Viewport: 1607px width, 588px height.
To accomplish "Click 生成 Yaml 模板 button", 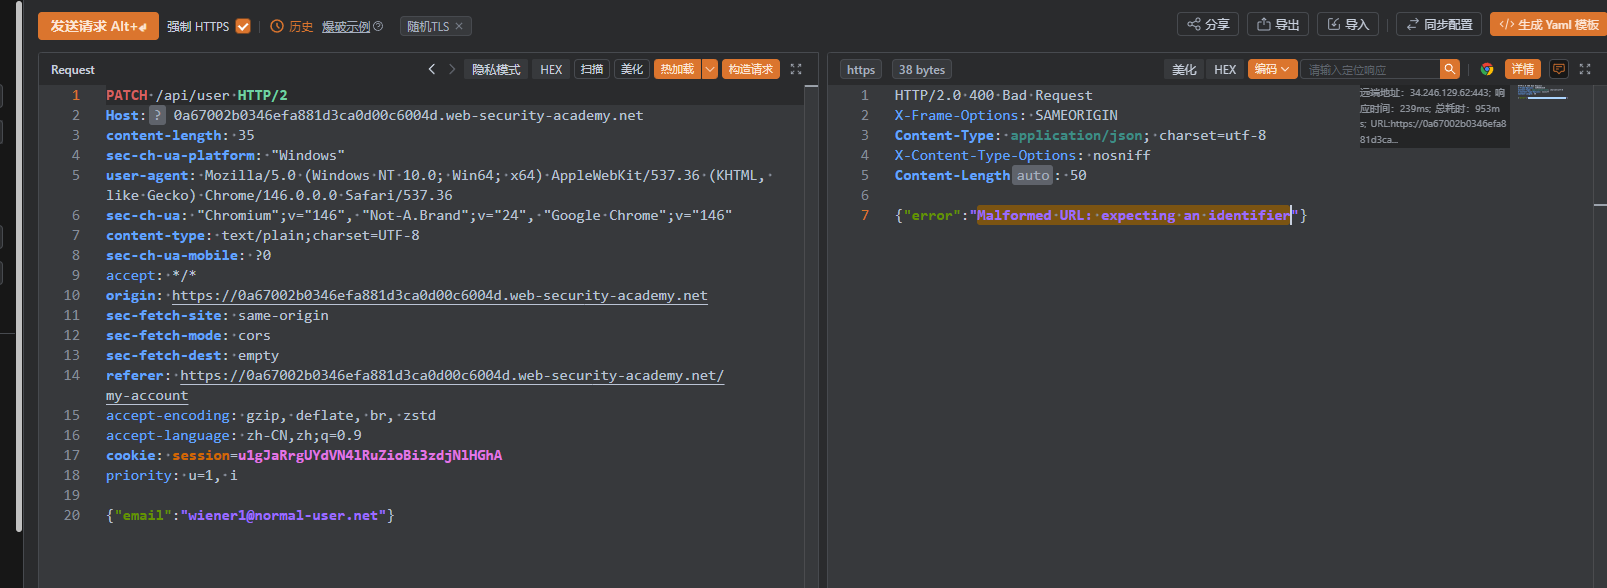I will click(x=1549, y=25).
